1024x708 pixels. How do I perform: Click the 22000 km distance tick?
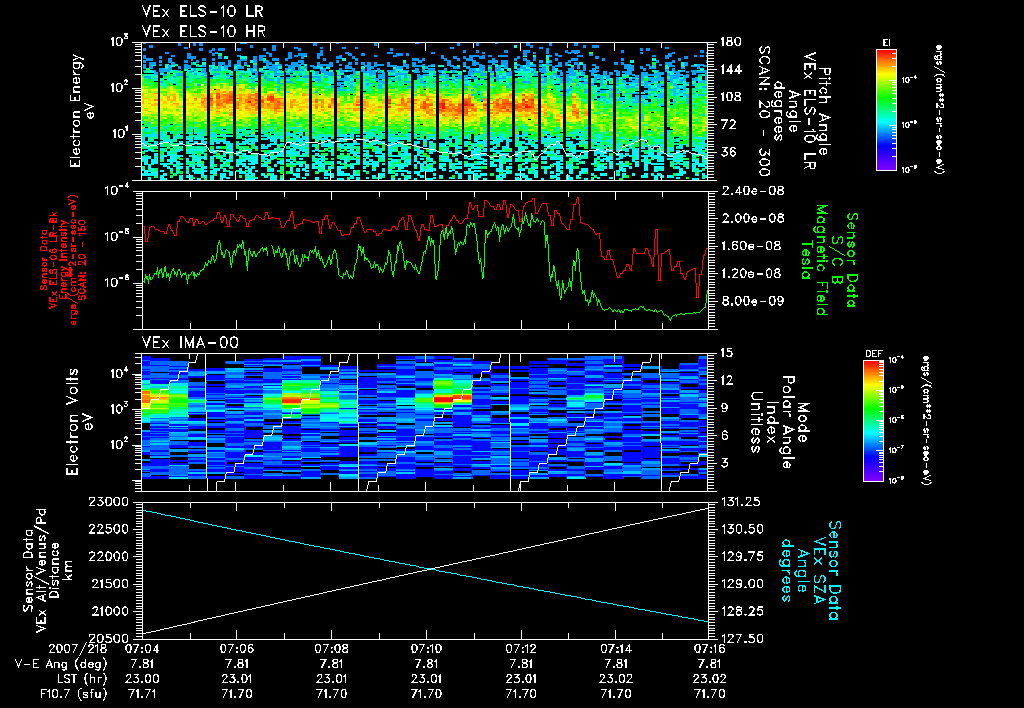(x=110, y=556)
